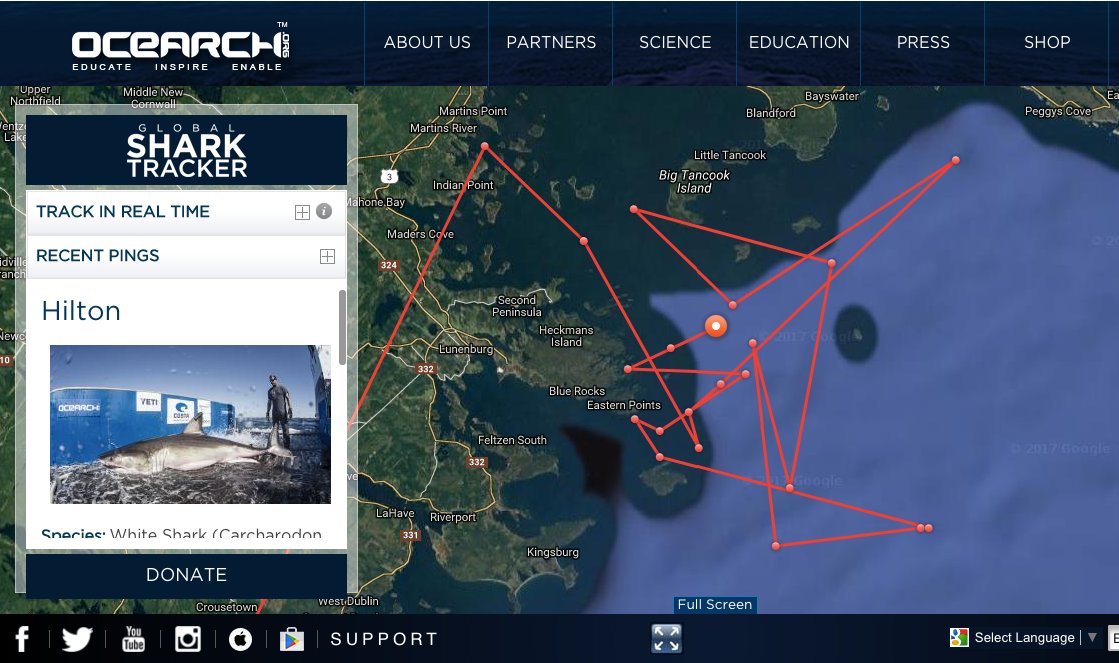Click the Second Peninsula map label

[x=517, y=306]
